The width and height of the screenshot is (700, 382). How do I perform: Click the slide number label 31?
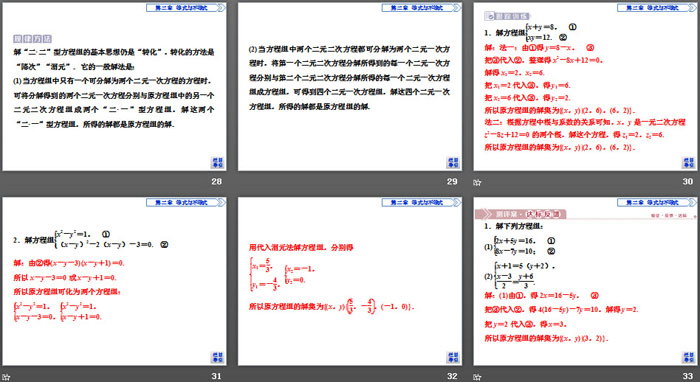217,376
